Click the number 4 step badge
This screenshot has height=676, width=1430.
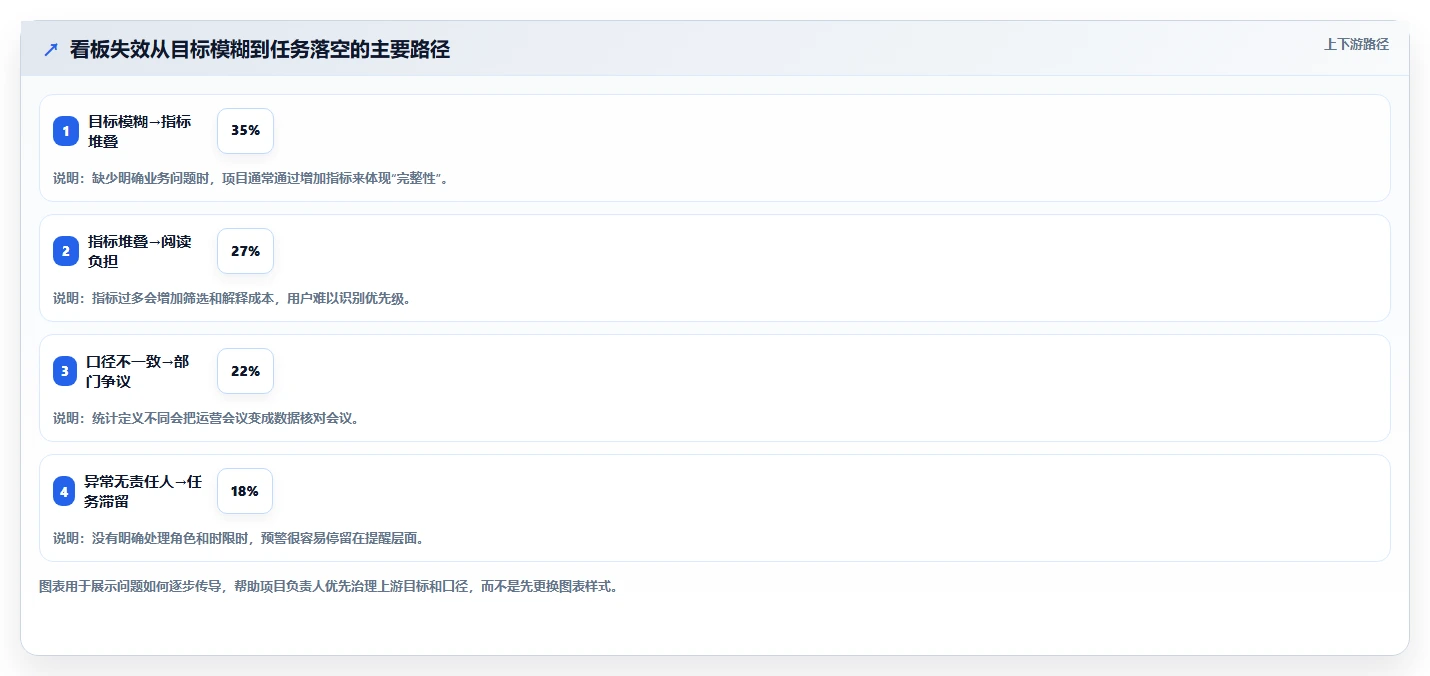(x=65, y=491)
